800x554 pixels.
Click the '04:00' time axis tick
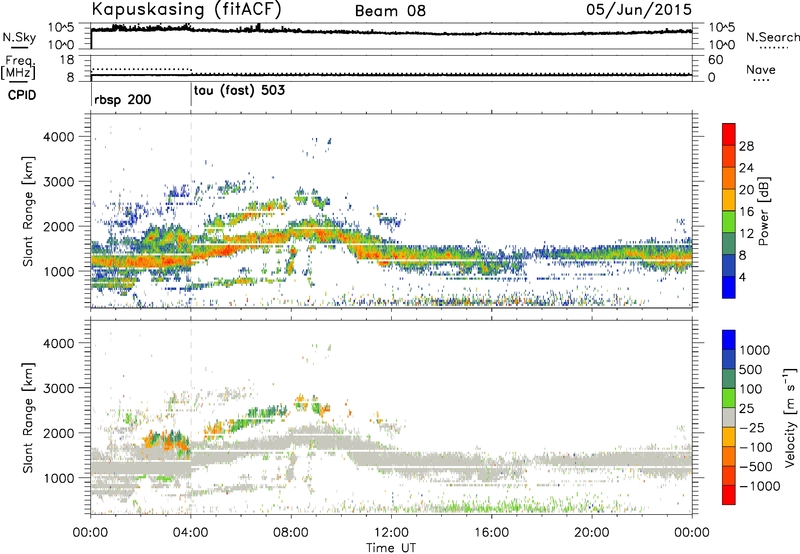(x=191, y=533)
